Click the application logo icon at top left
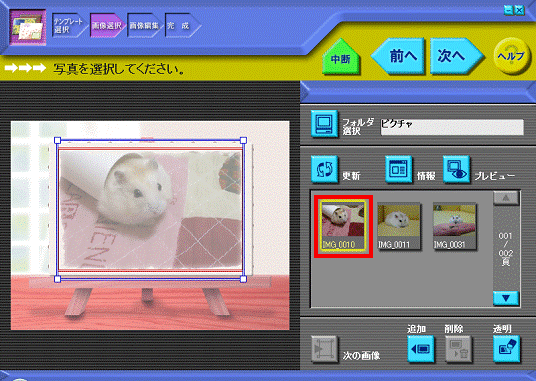The image size is (536, 381). (x=28, y=27)
